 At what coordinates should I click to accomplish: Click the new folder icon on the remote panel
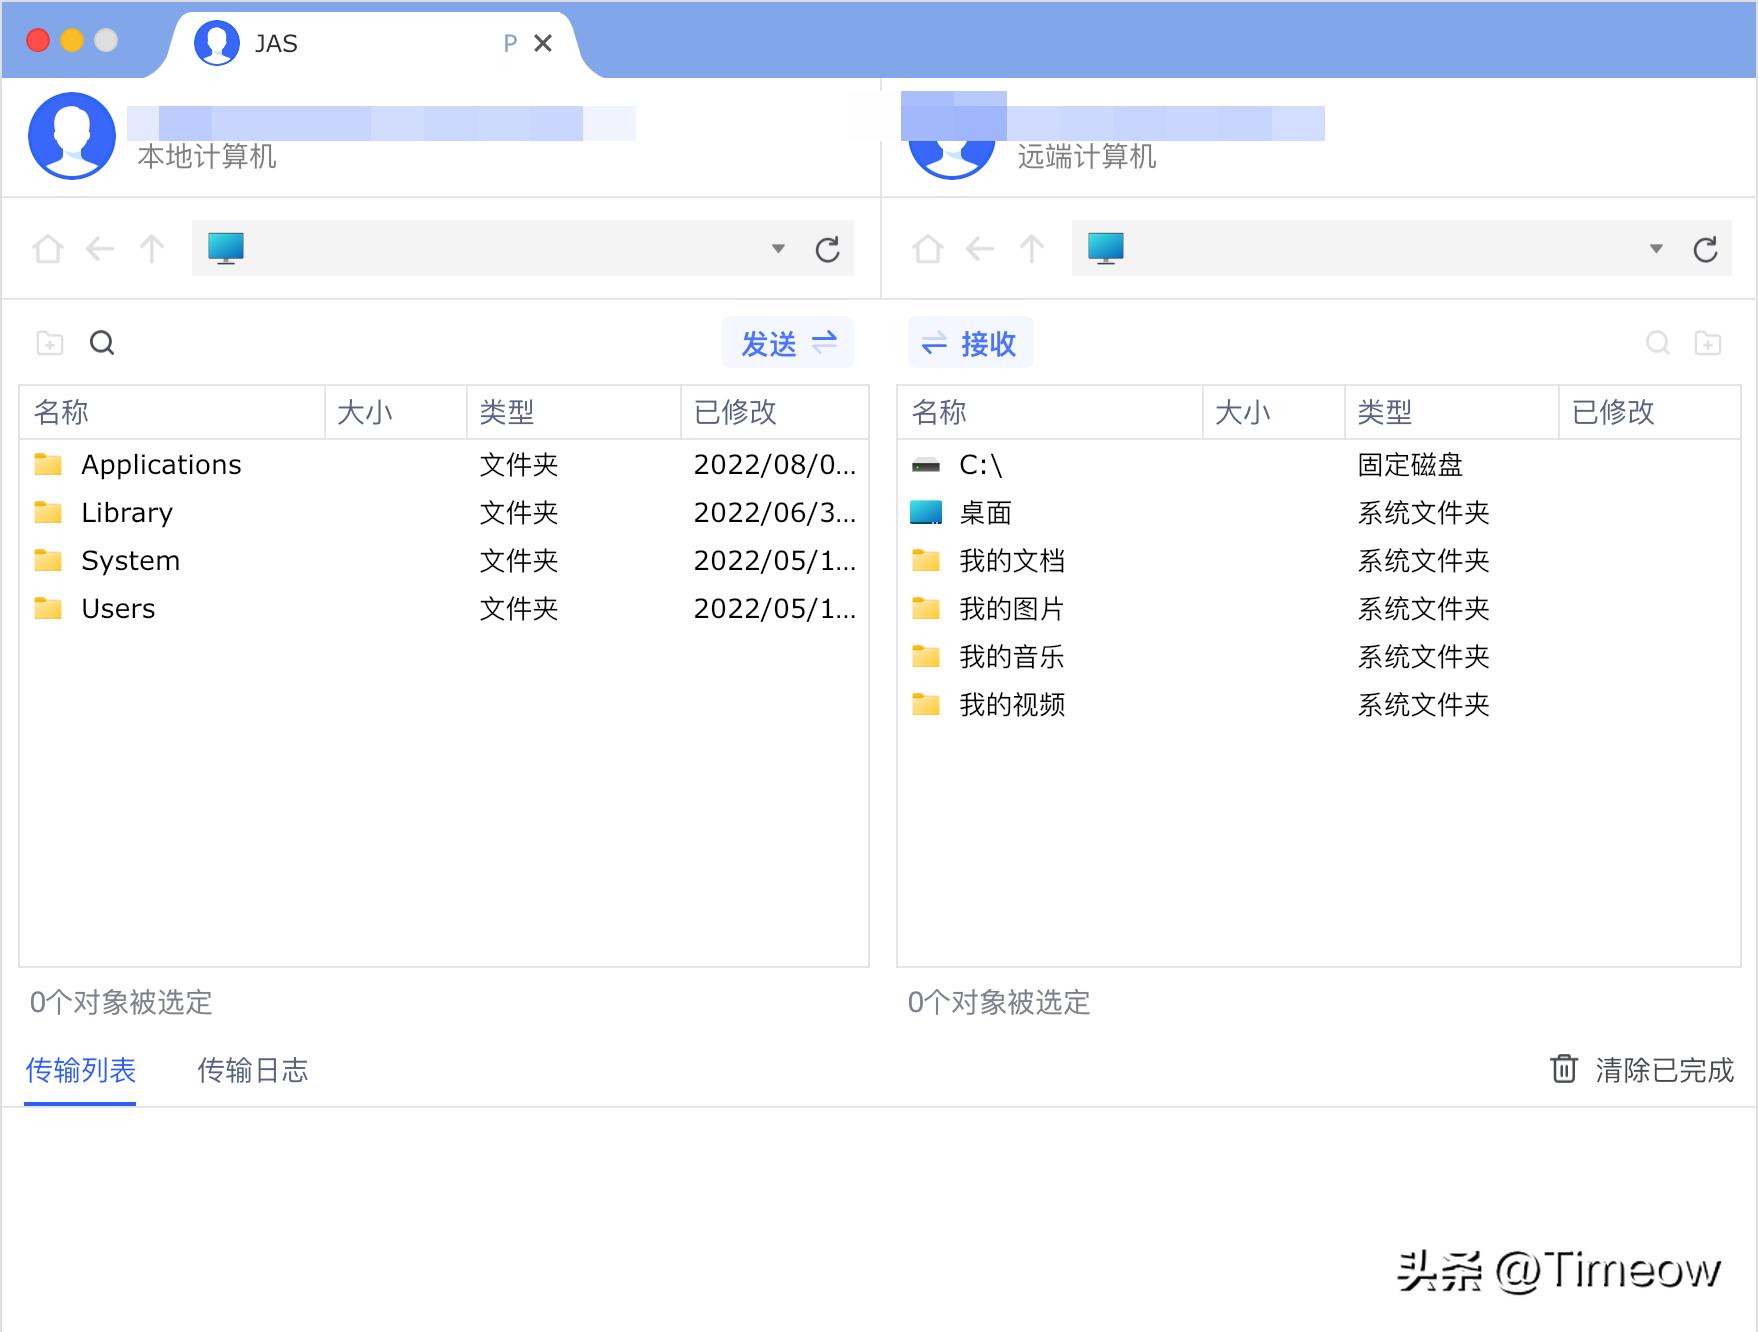coord(1709,343)
